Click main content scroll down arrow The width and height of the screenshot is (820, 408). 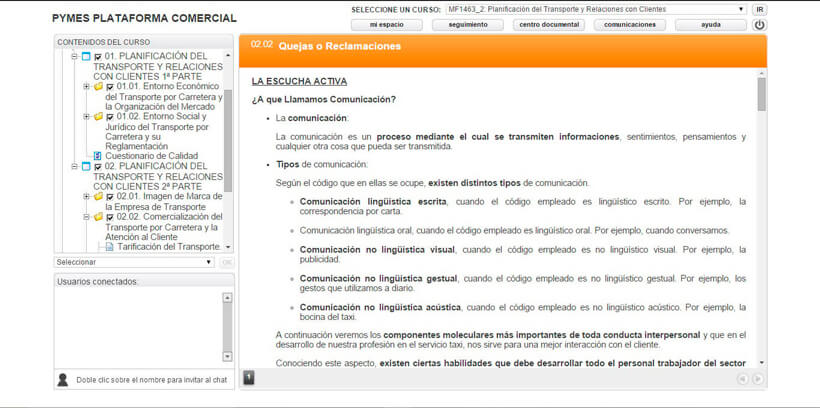[x=761, y=362]
